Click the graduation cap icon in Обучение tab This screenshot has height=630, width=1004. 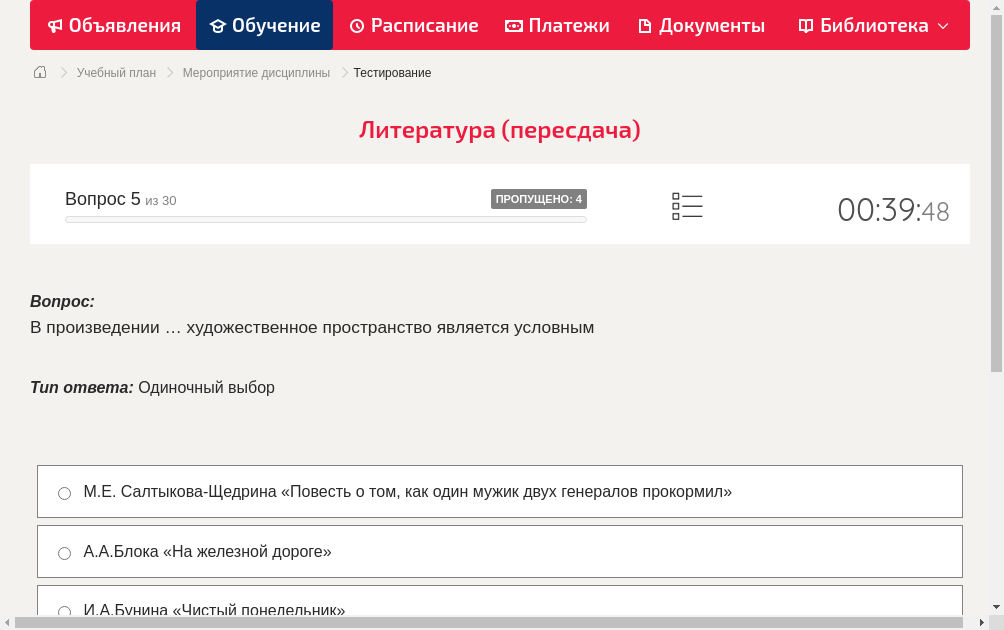point(221,25)
